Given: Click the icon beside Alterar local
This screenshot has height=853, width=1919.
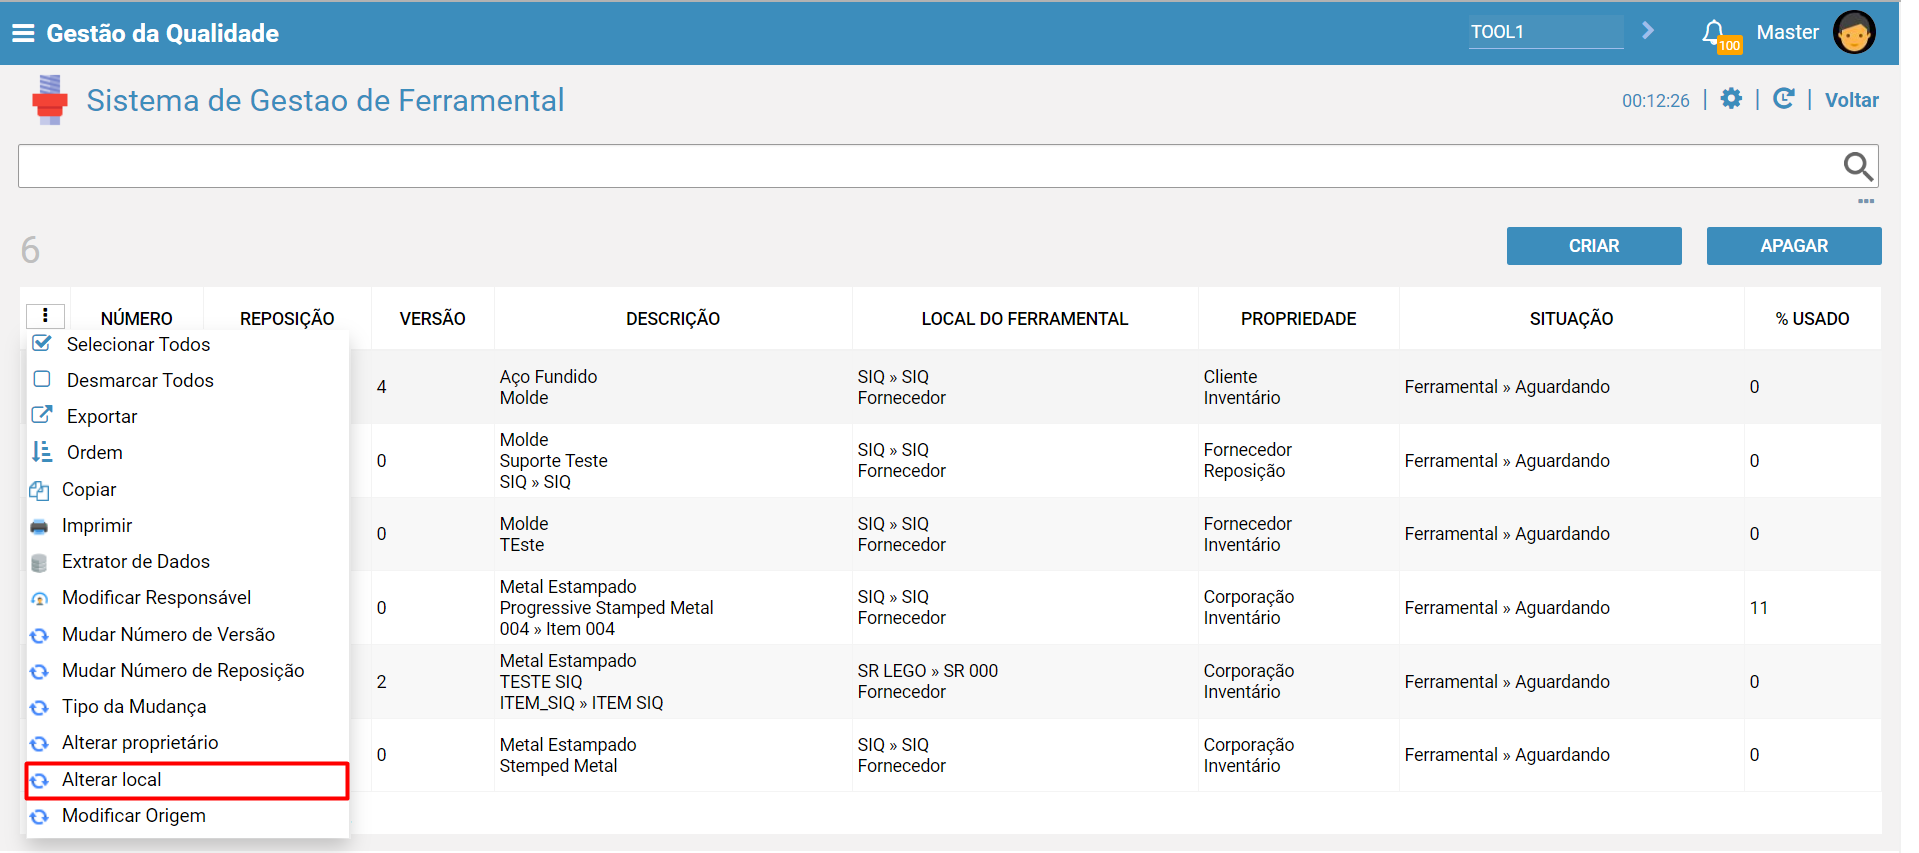Looking at the screenshot, I should [x=39, y=780].
